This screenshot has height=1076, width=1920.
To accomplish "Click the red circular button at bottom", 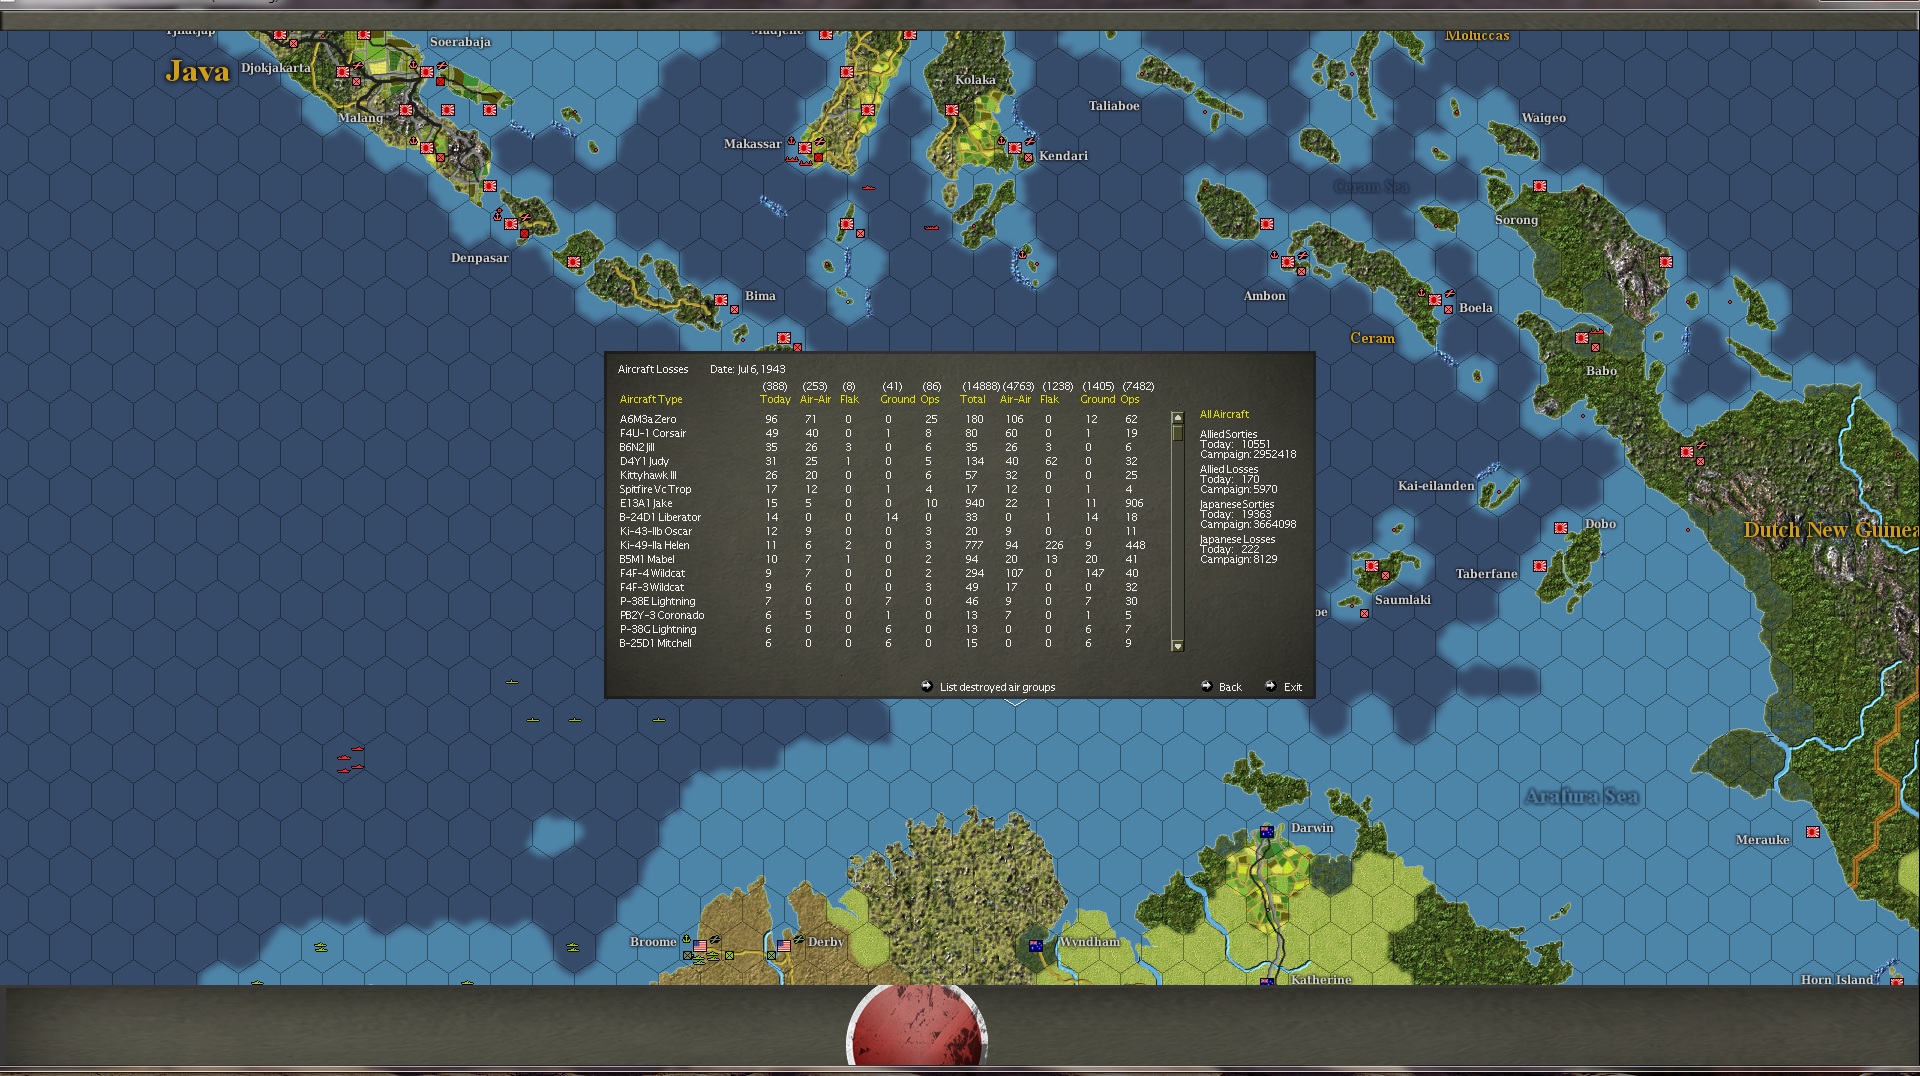I will pos(917,1028).
